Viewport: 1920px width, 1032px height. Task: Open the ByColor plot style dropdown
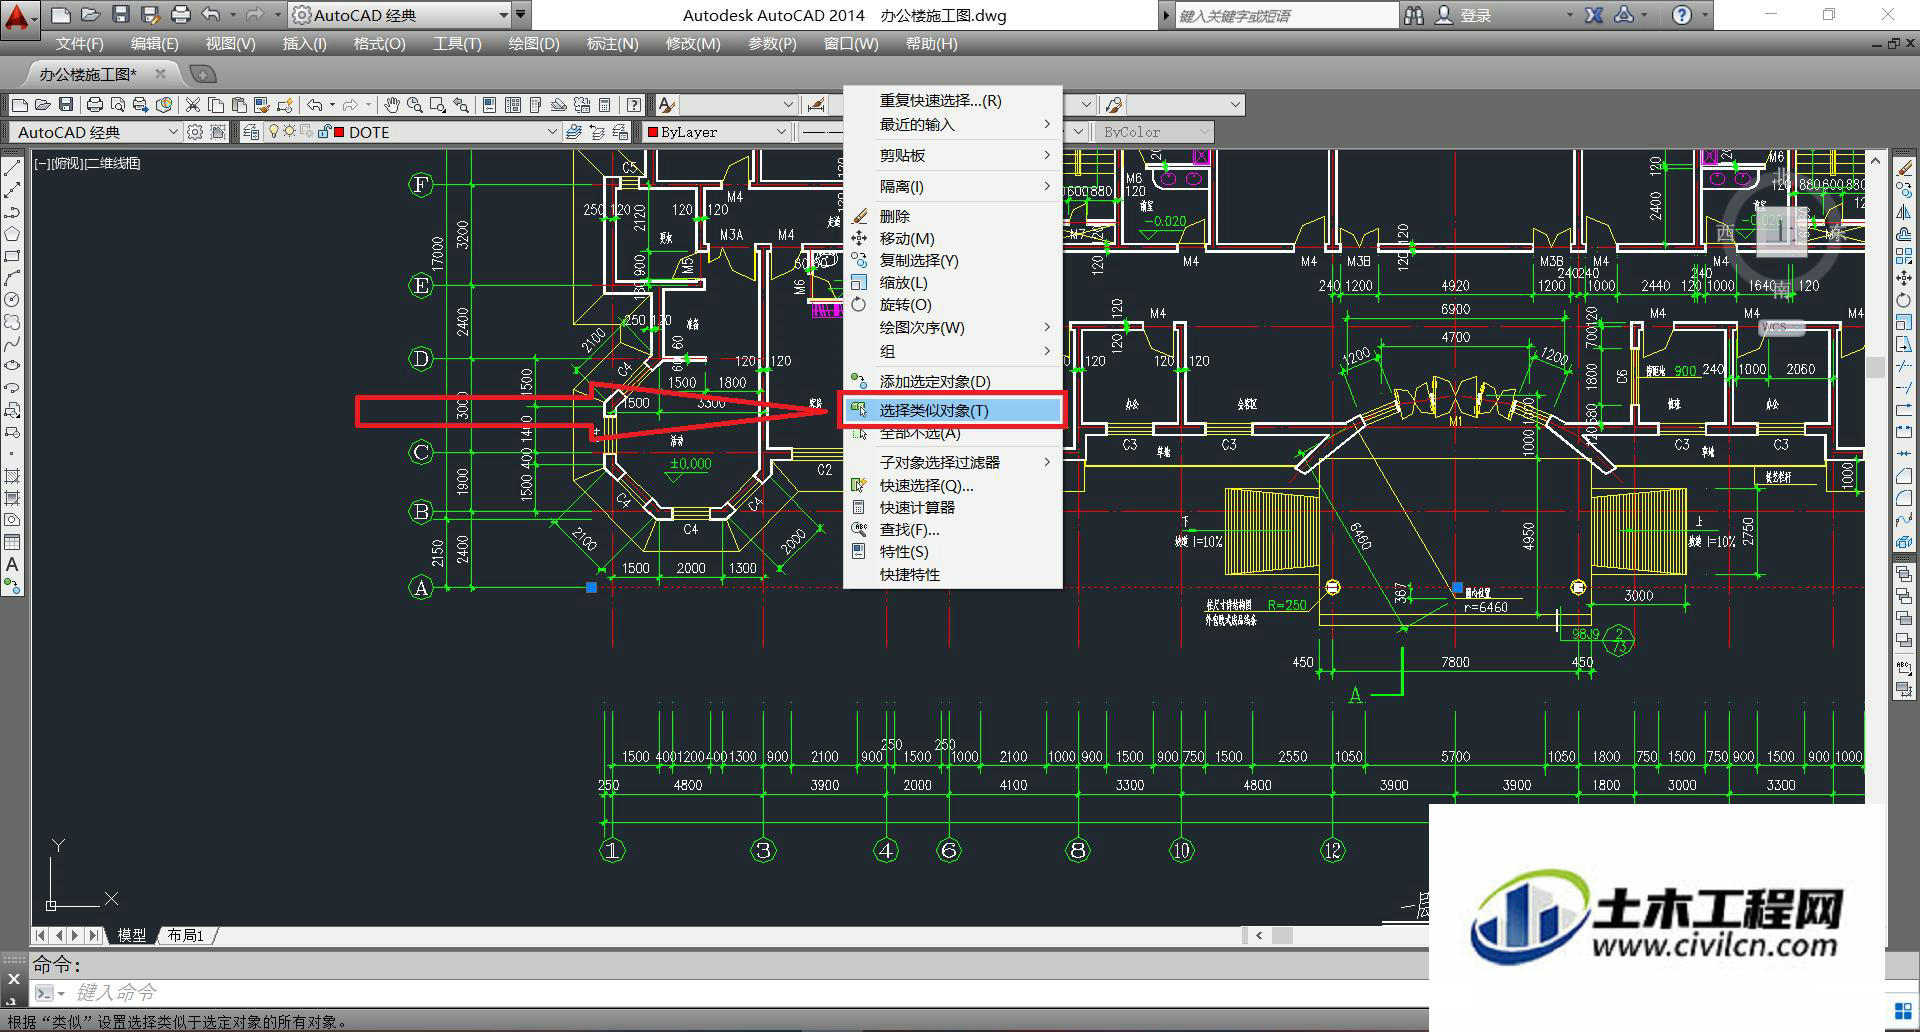(1203, 132)
